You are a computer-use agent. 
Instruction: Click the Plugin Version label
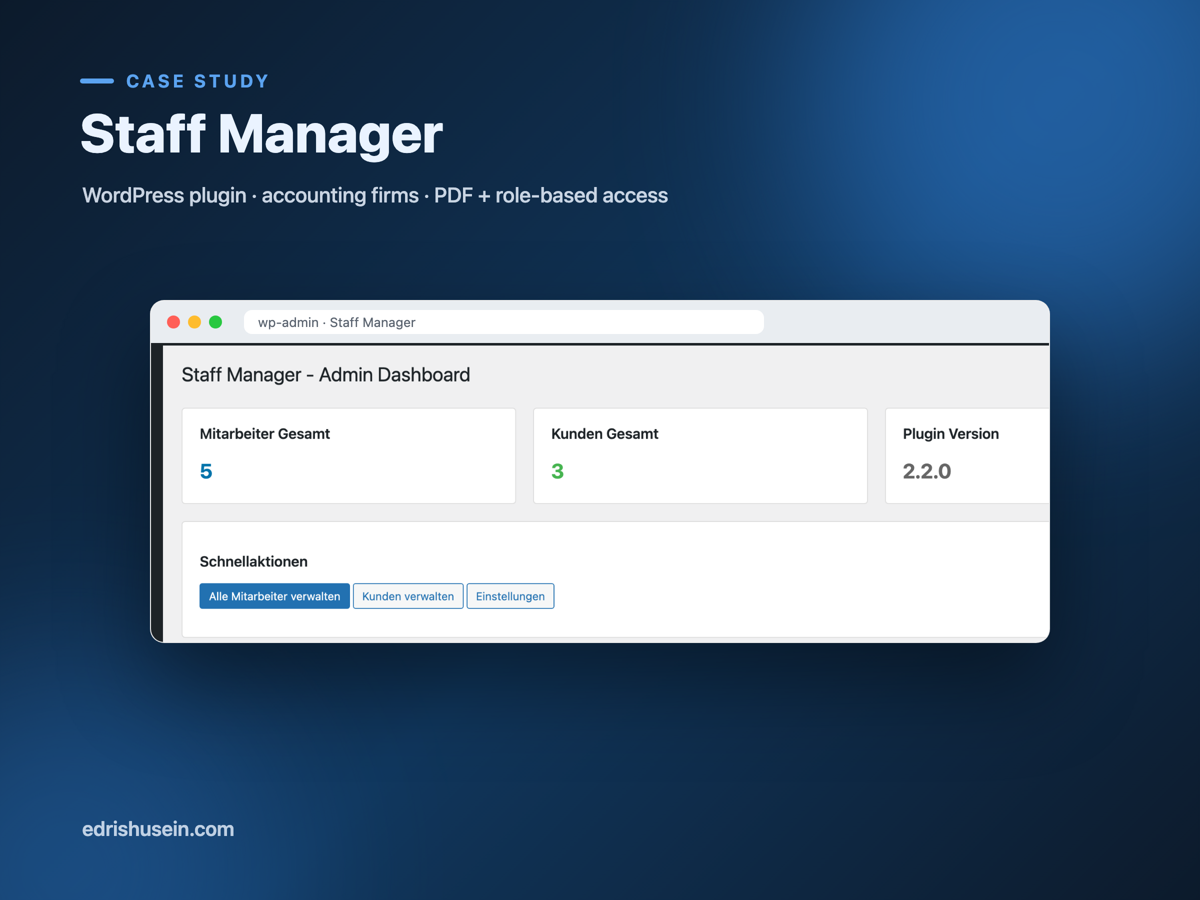coord(951,434)
